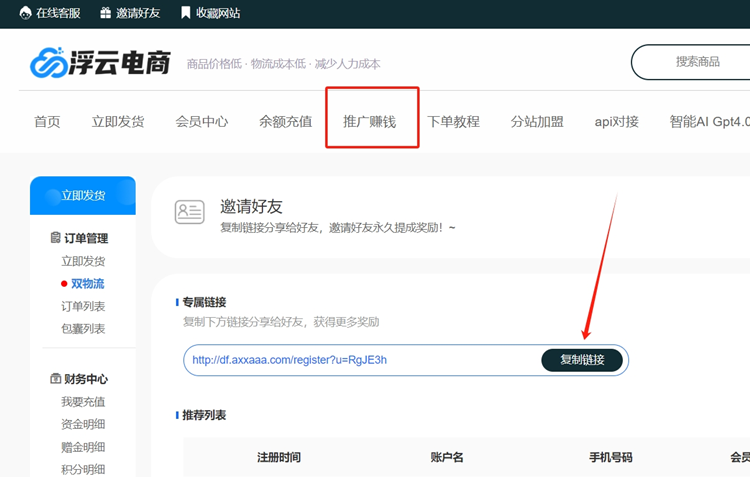Select 余额充值 in the top navigation
750x477 pixels.
pyautogui.click(x=286, y=121)
